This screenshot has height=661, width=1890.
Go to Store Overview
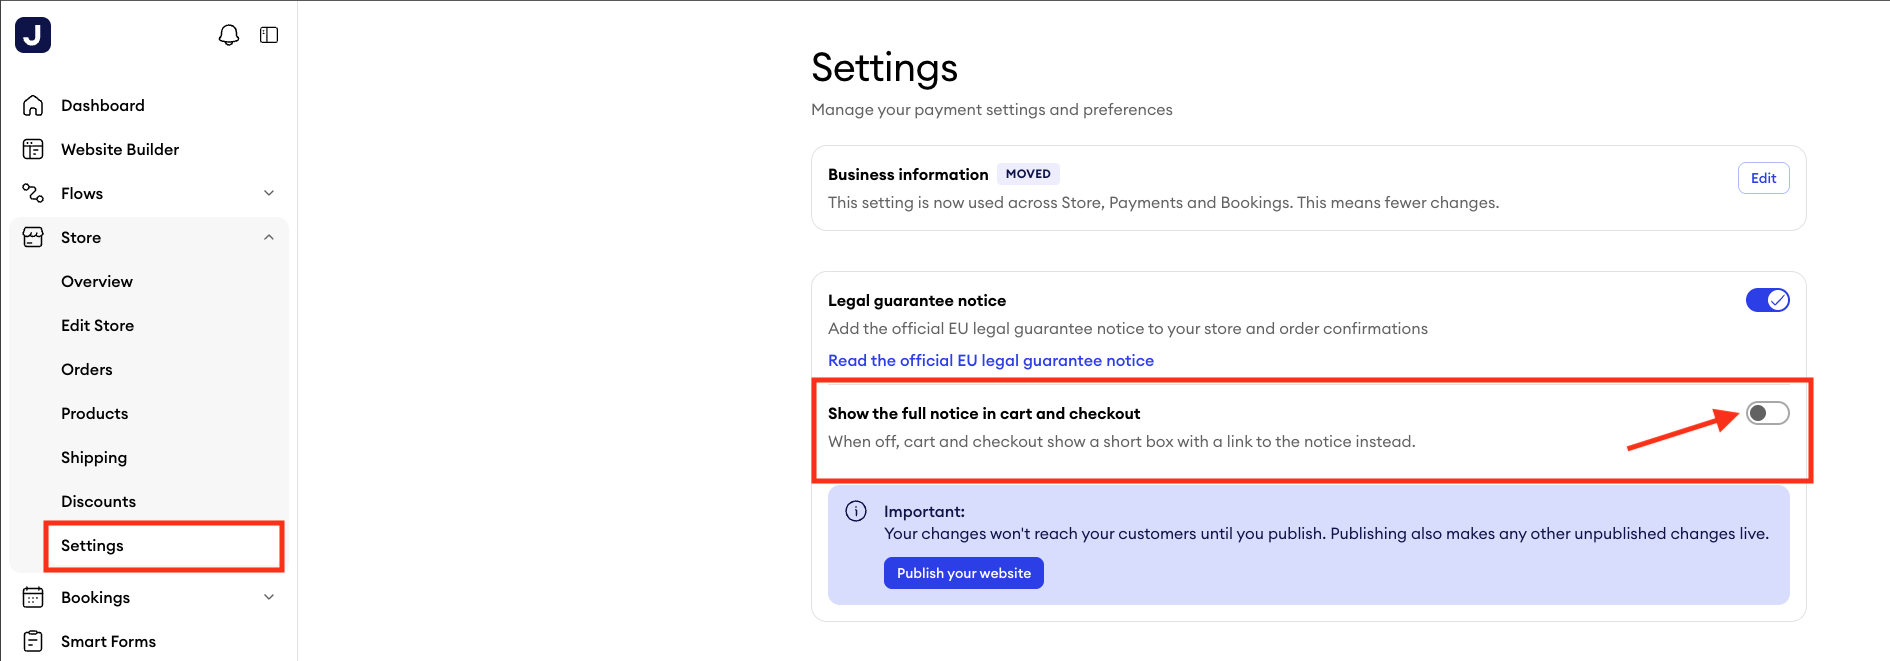(97, 281)
